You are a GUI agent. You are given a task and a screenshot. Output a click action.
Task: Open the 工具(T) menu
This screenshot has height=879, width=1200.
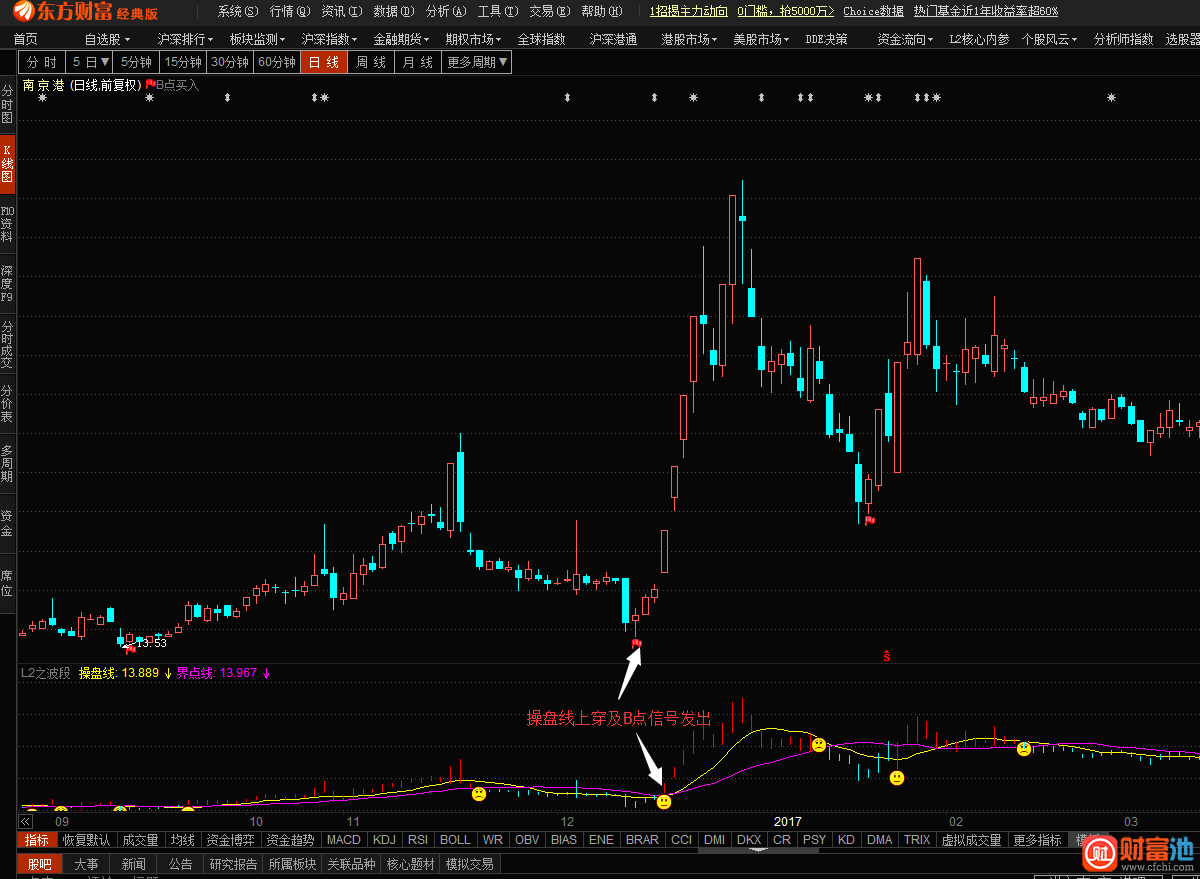(497, 11)
